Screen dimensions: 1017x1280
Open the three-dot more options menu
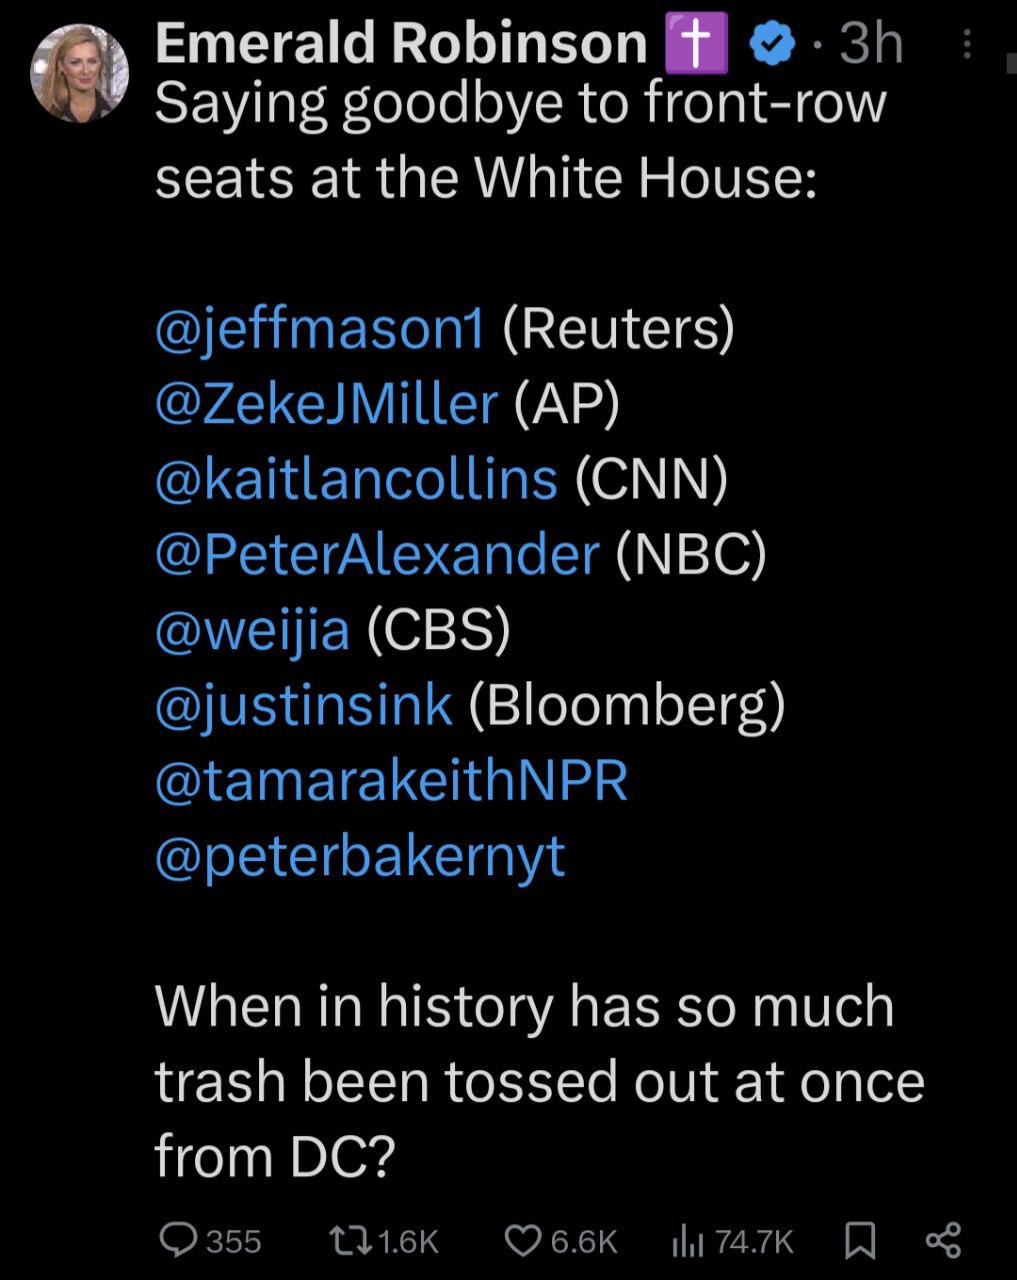click(x=966, y=45)
